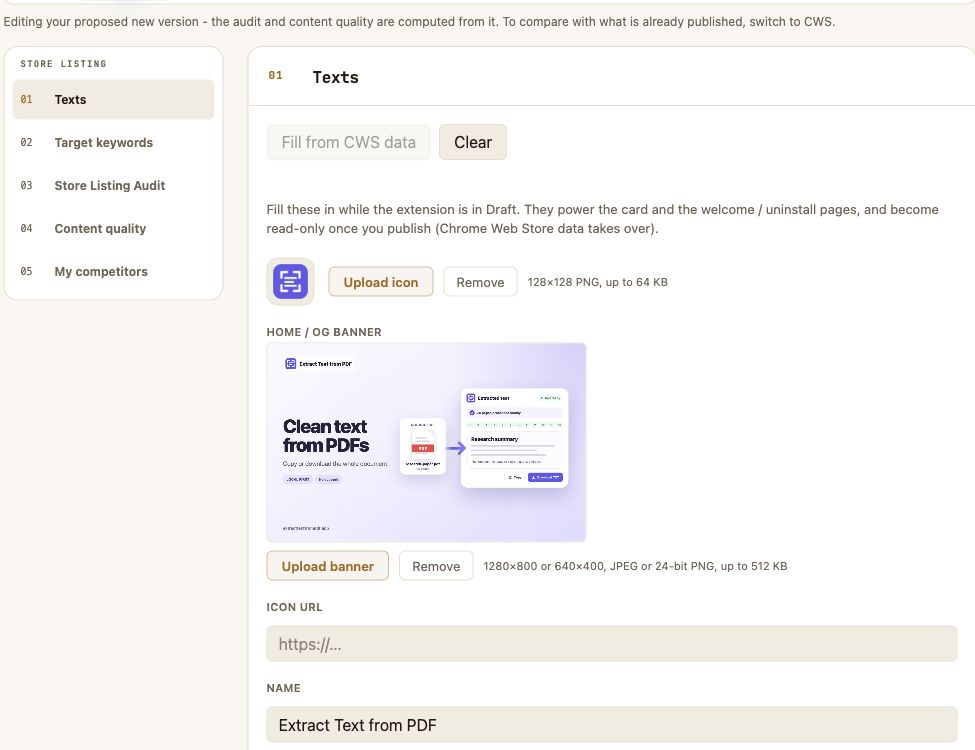975x750 pixels.
Task: Click the Texts section heading
Action: pyautogui.click(x=335, y=77)
